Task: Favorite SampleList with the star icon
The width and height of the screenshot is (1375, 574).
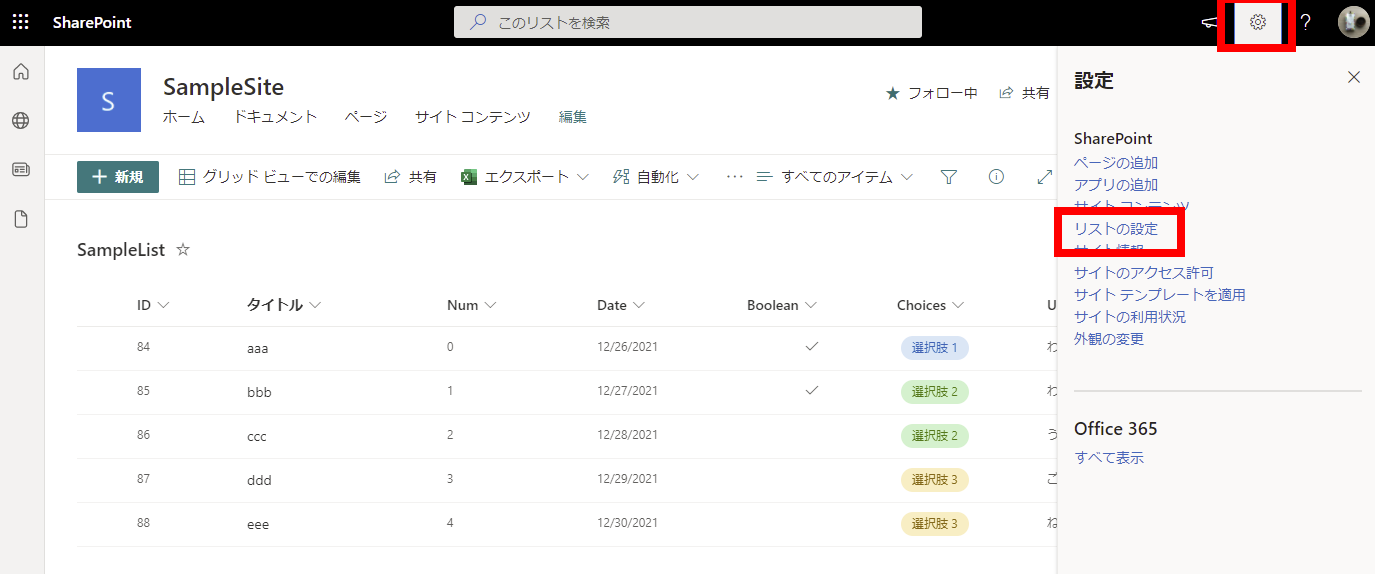Action: tap(183, 250)
